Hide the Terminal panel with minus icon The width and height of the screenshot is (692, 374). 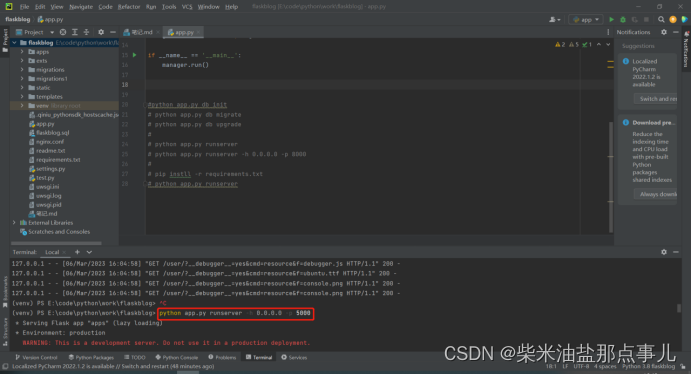[676, 252]
